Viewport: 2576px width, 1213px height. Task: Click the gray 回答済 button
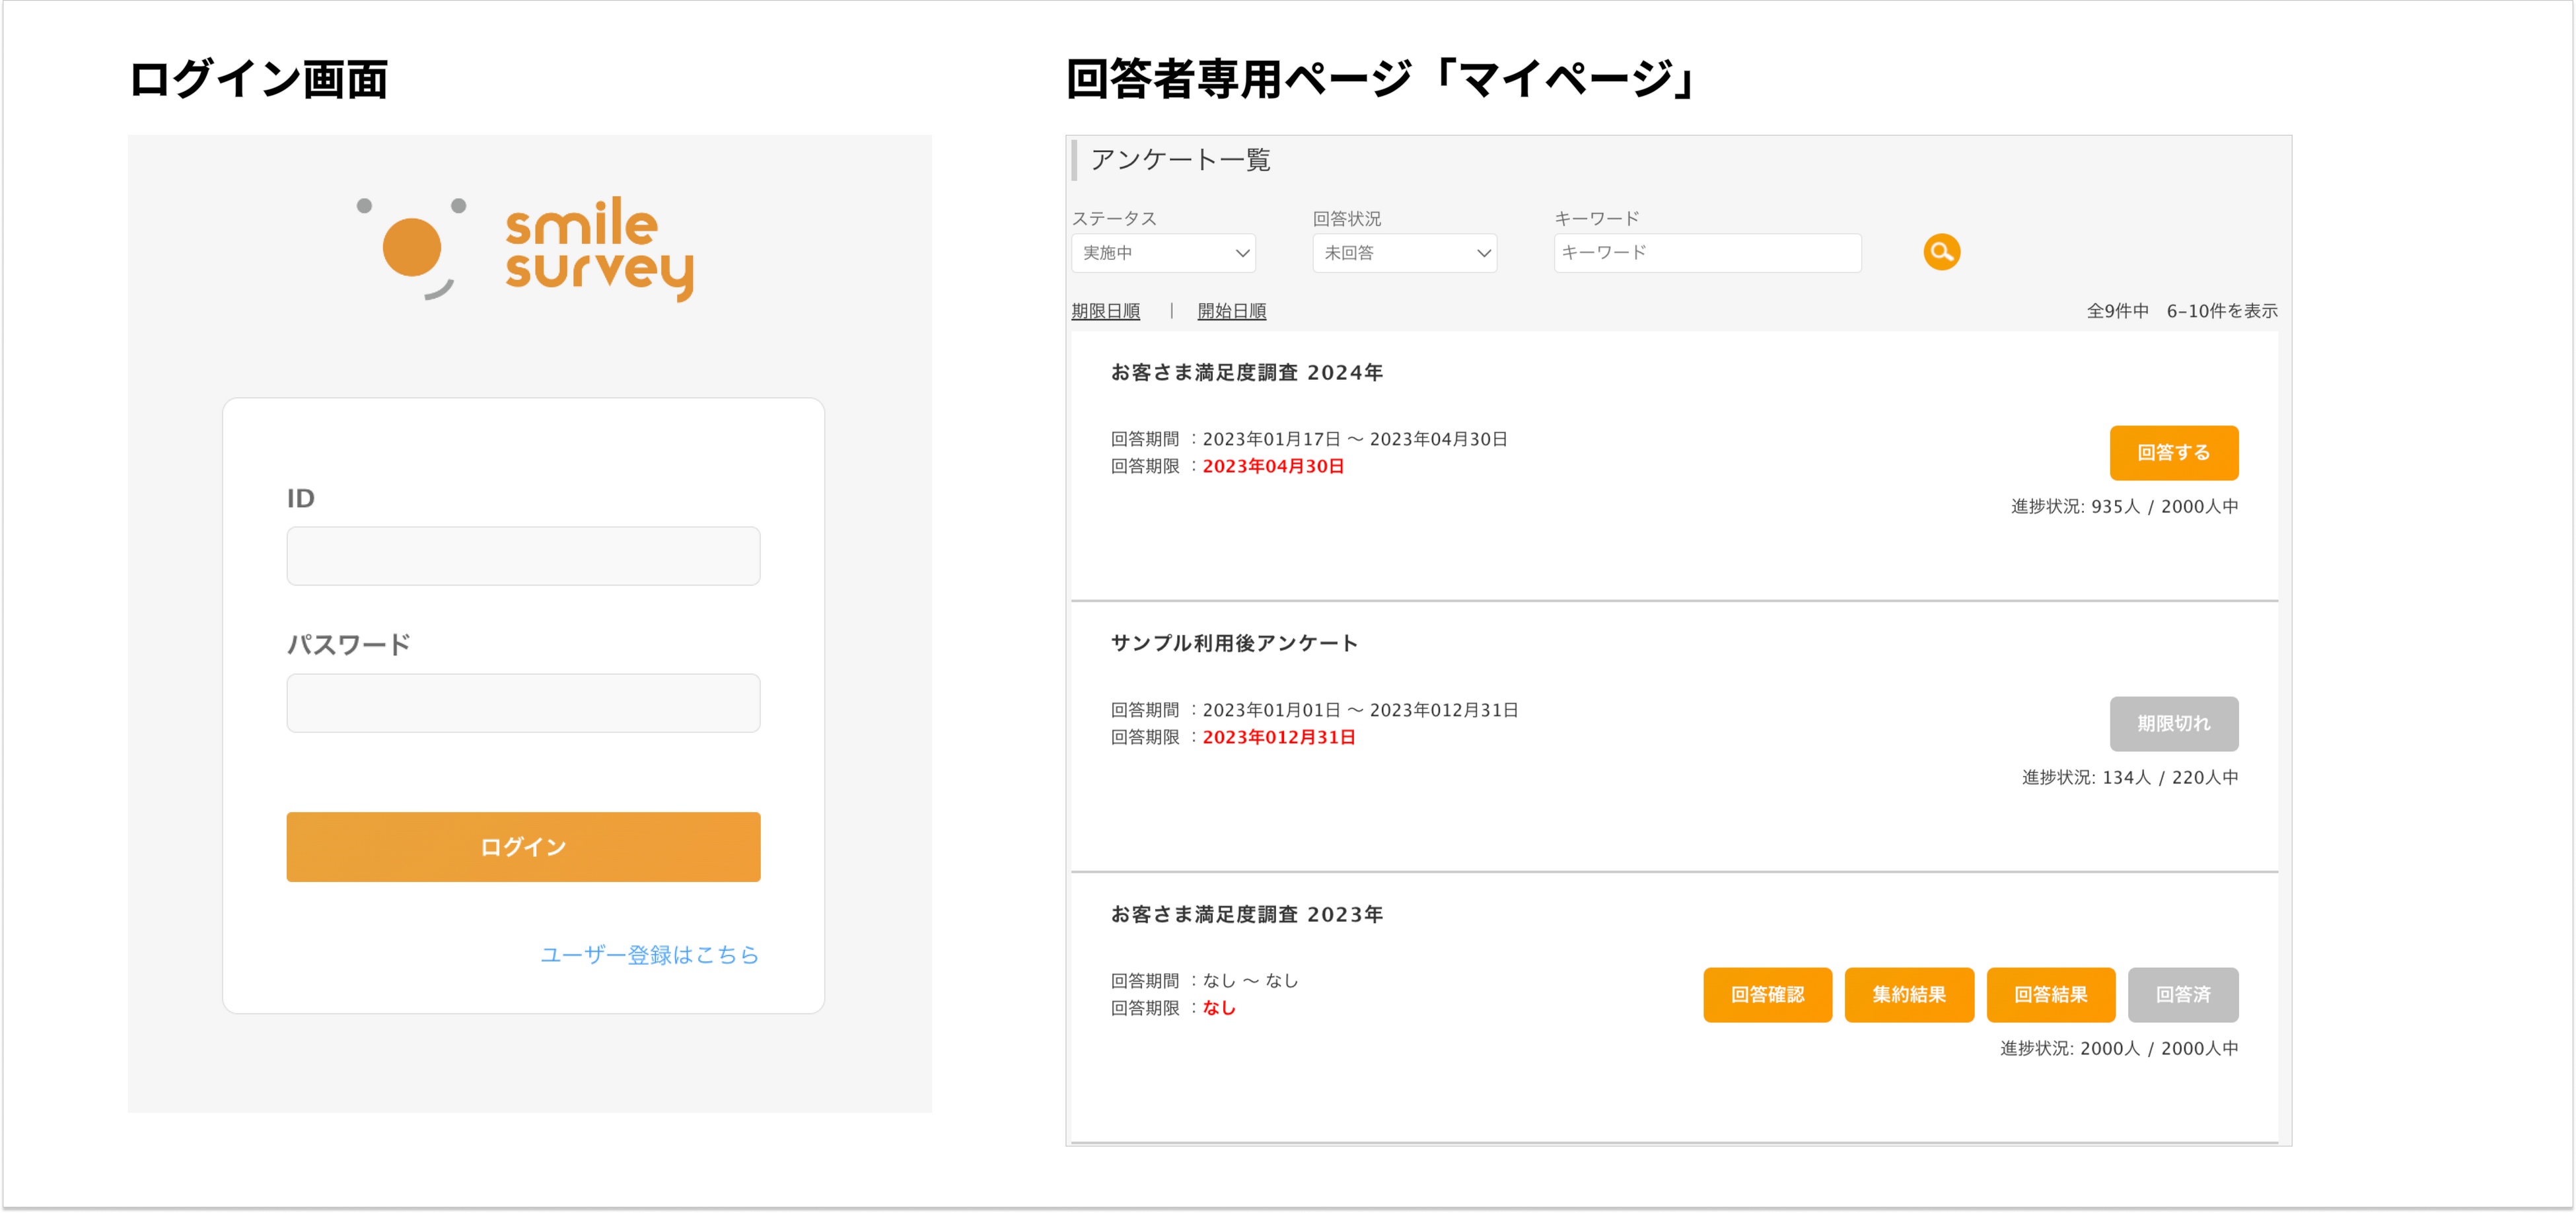(2182, 995)
